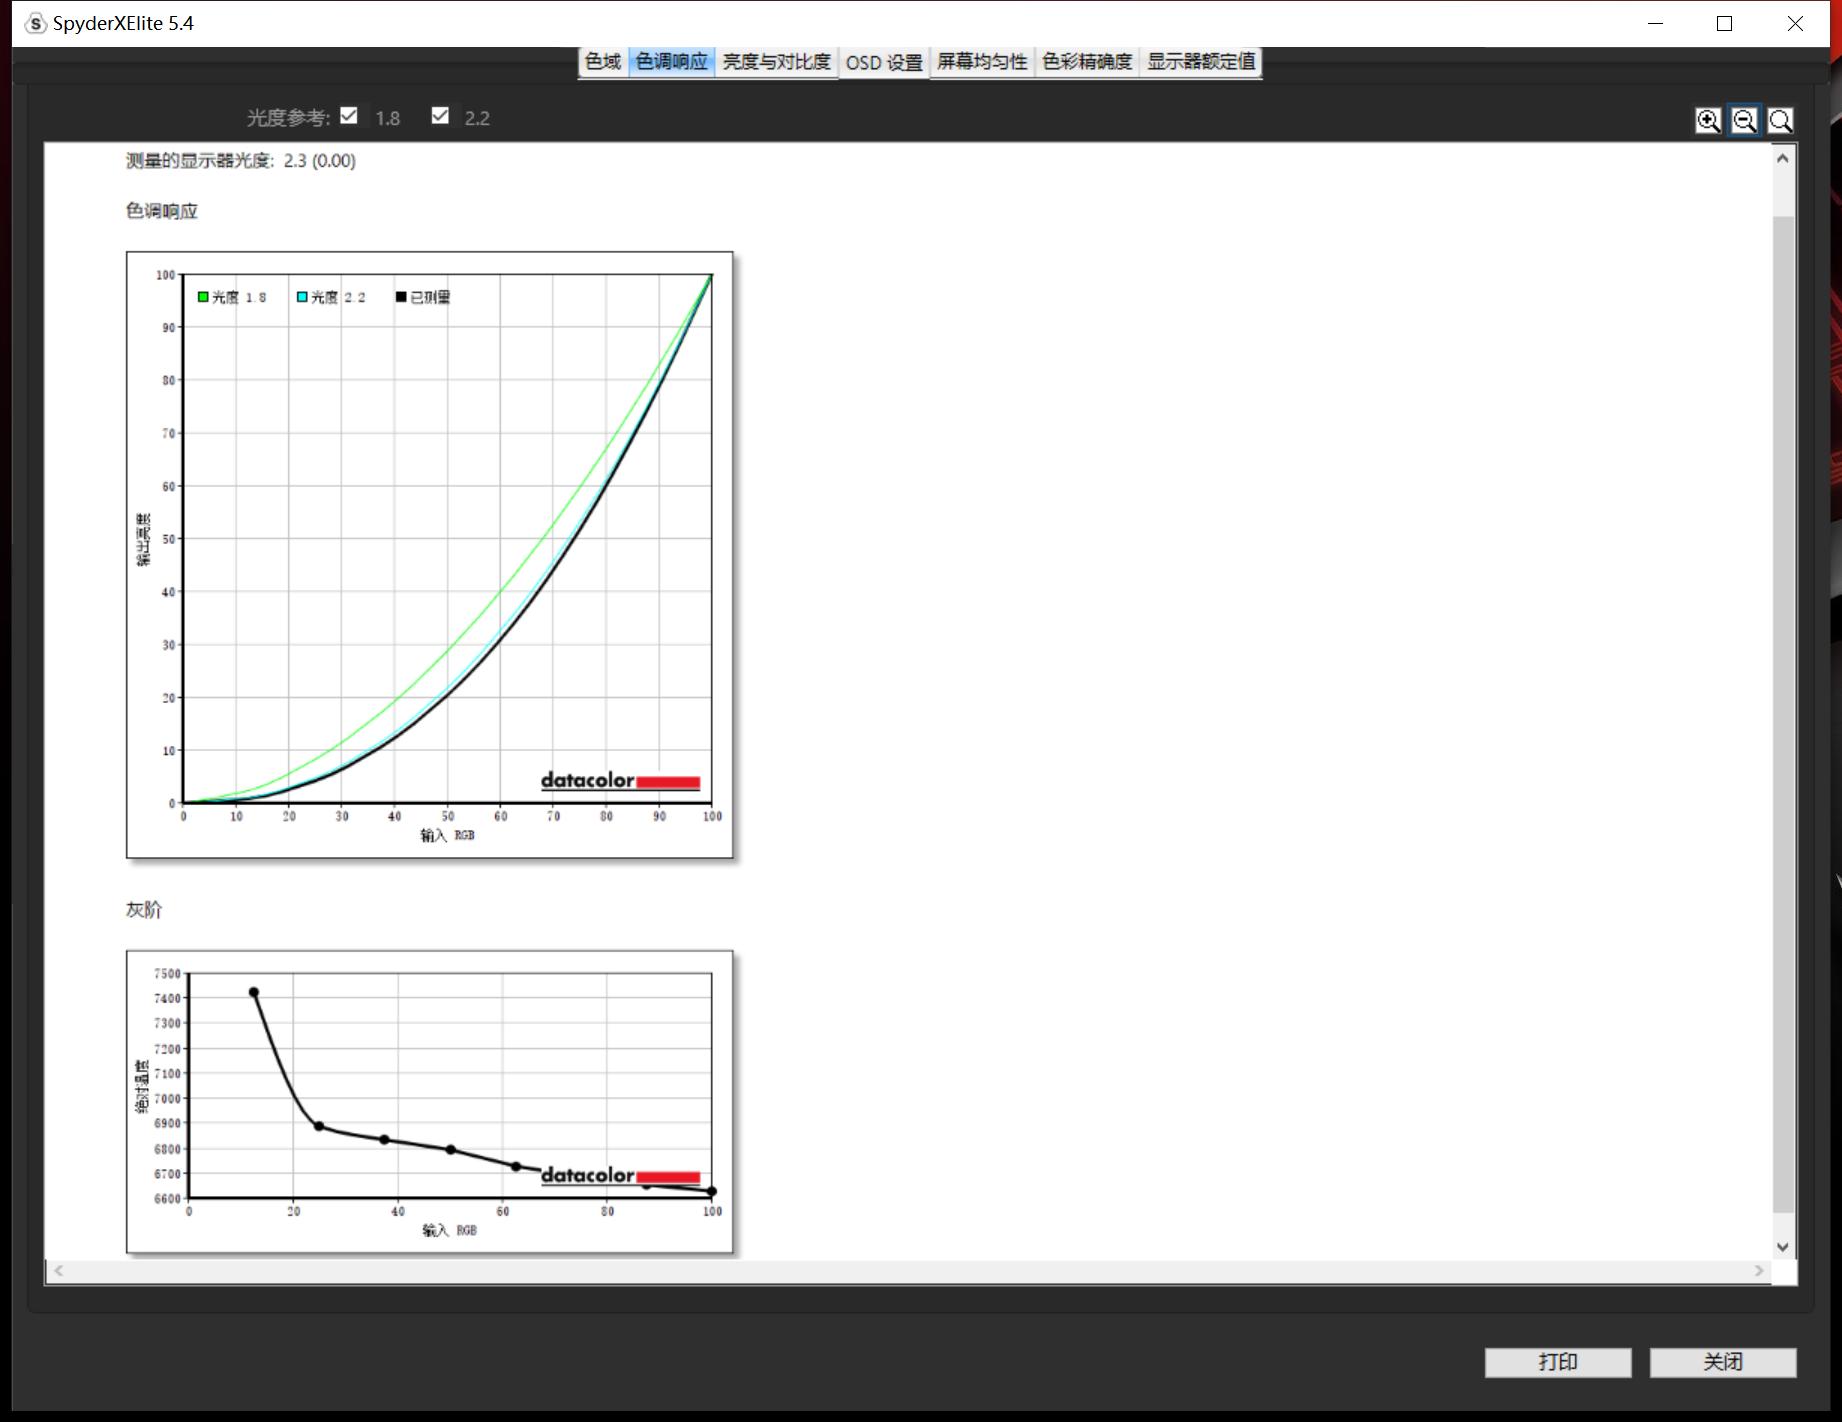The height and width of the screenshot is (1422, 1842).
Task: Click the zoom in magnifier icon
Action: [1708, 121]
